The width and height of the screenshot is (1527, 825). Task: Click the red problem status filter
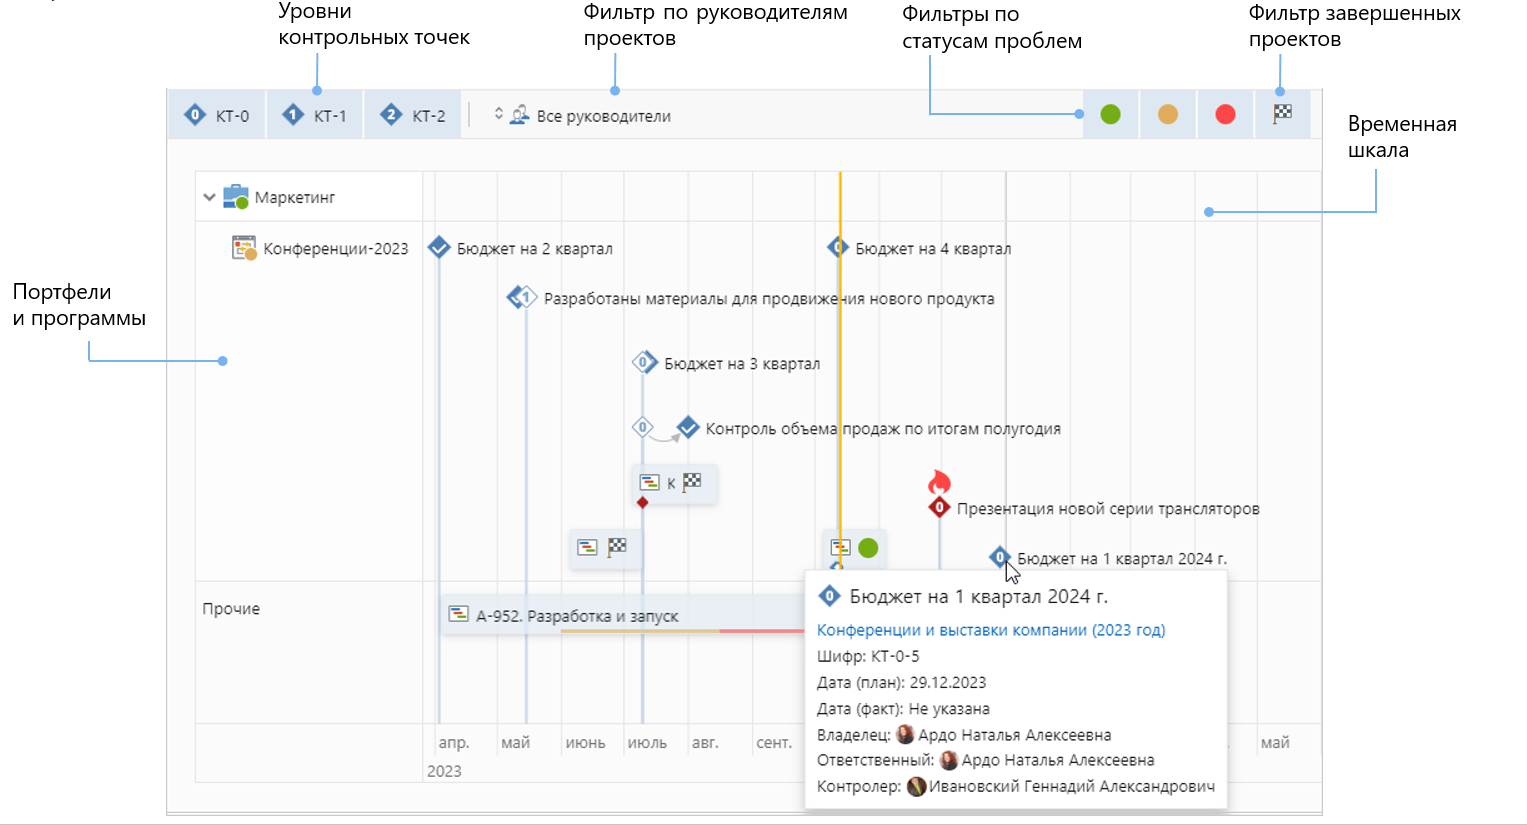tap(1225, 115)
